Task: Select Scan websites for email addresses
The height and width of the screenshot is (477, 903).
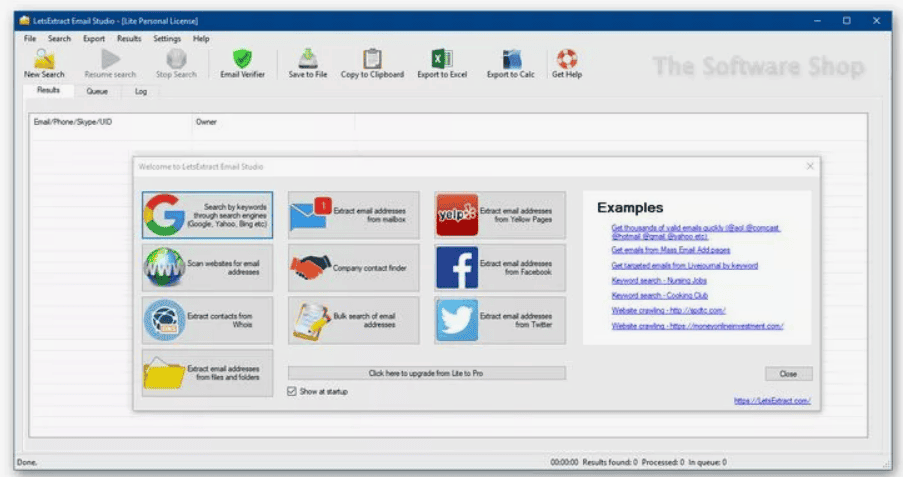Action: click(207, 268)
